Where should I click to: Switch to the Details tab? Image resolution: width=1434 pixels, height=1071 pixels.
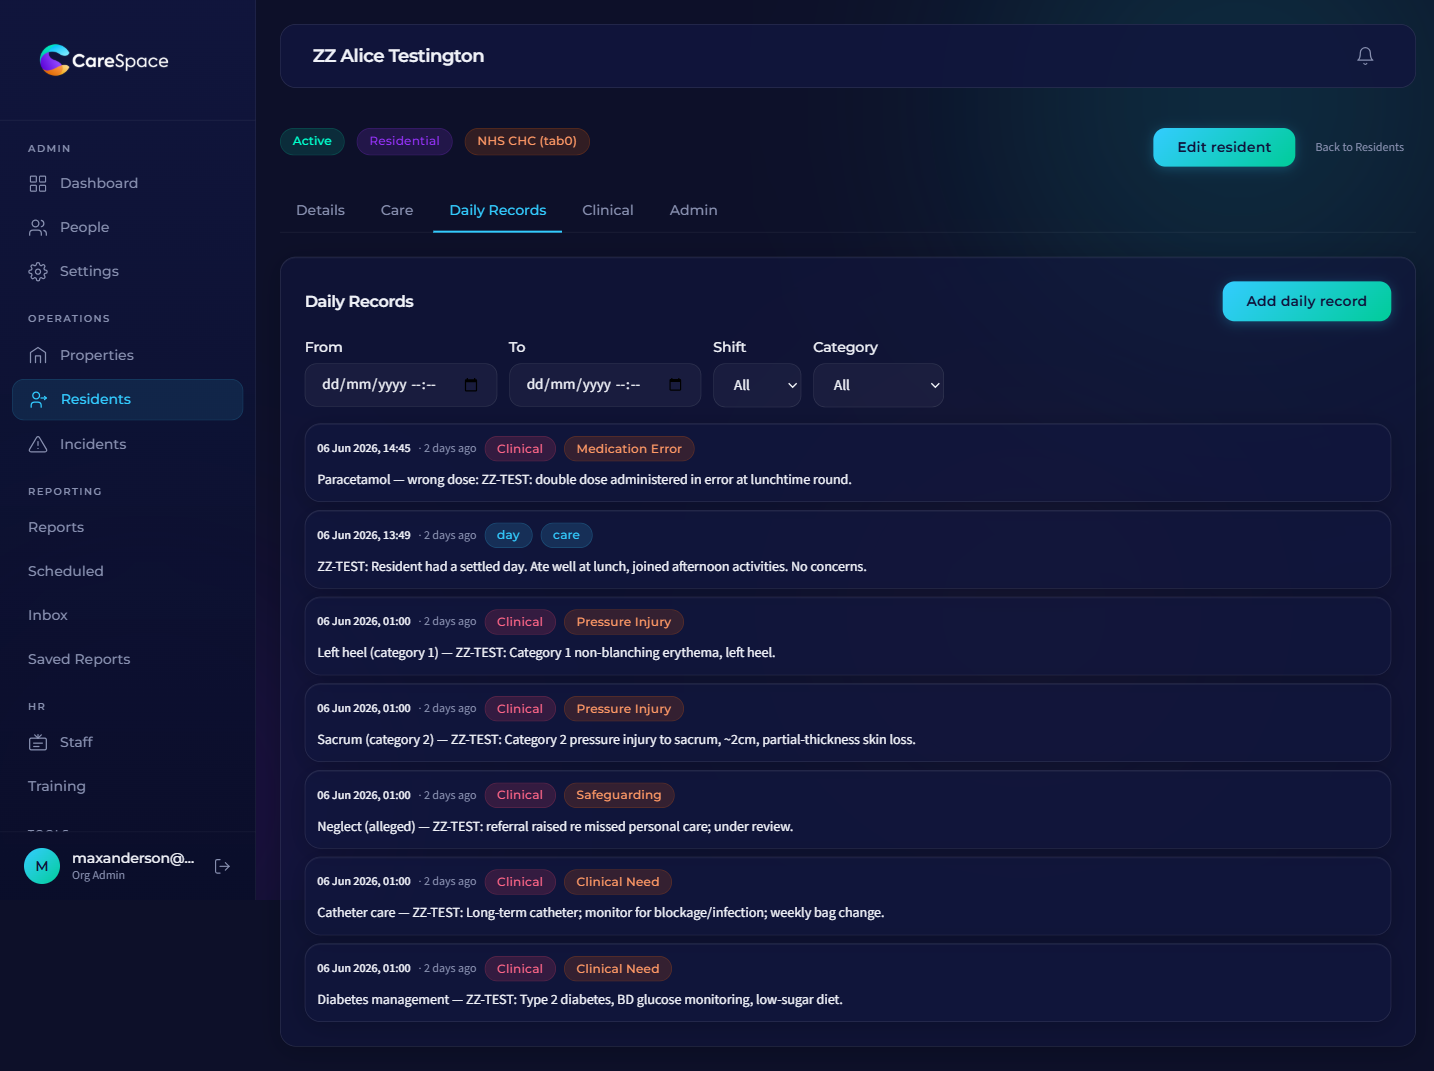pyautogui.click(x=320, y=210)
